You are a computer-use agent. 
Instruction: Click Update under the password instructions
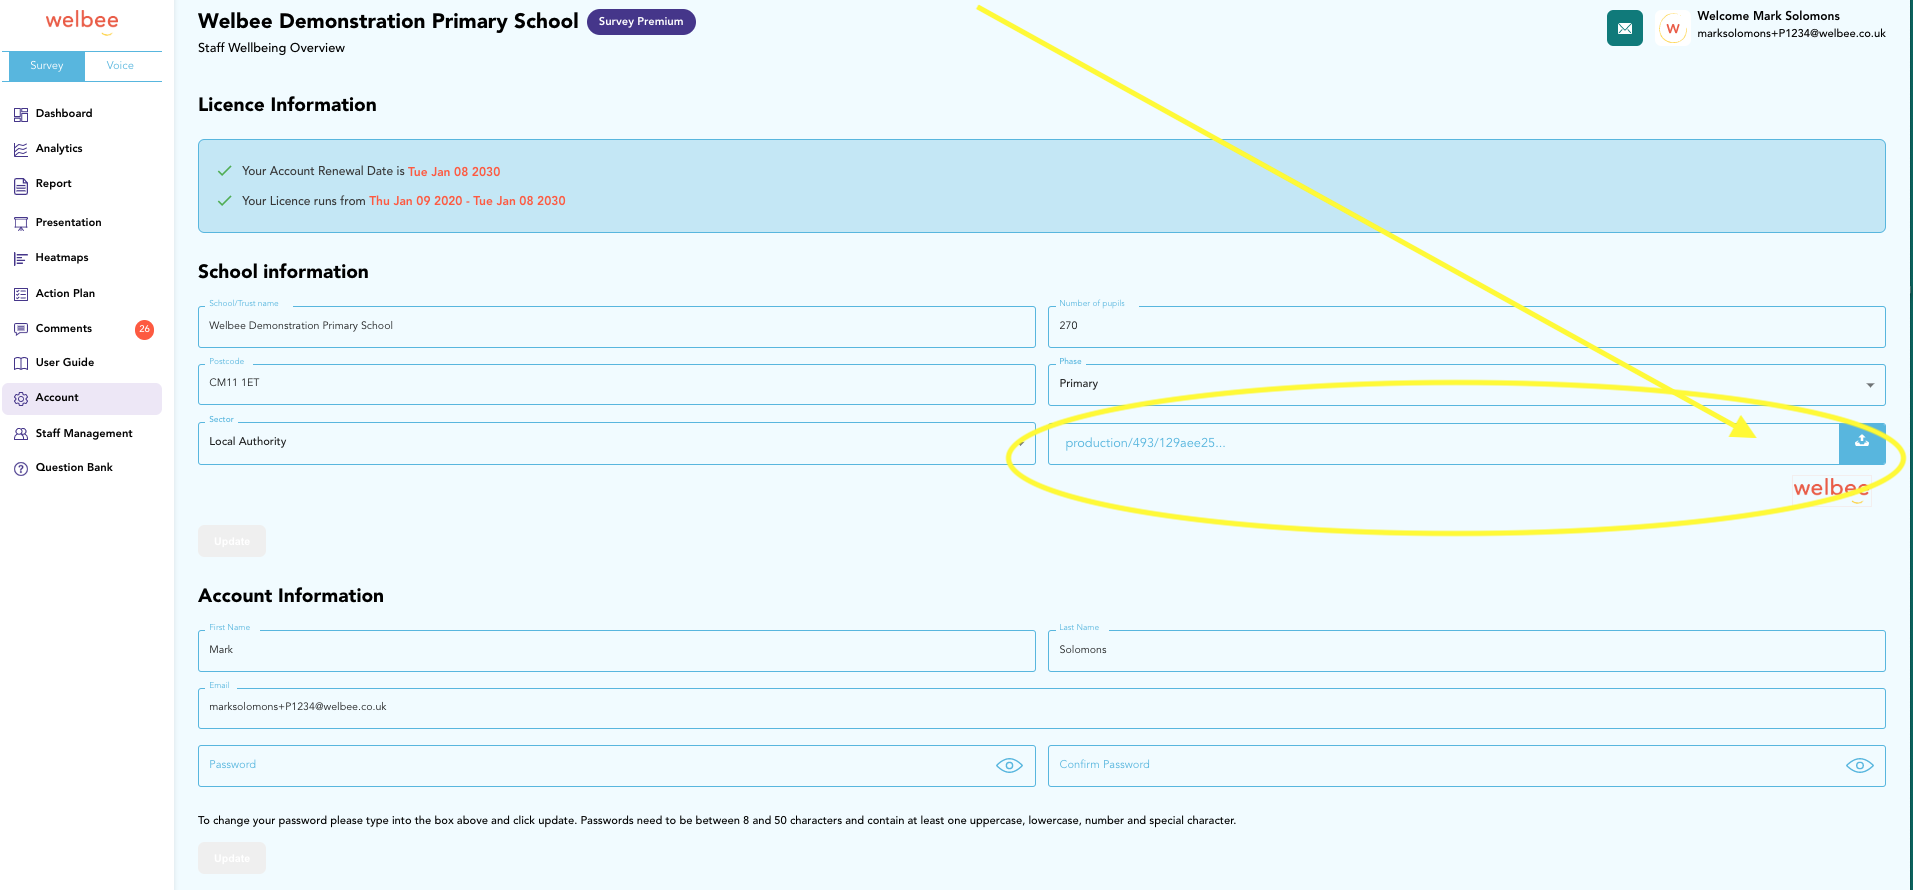[232, 858]
